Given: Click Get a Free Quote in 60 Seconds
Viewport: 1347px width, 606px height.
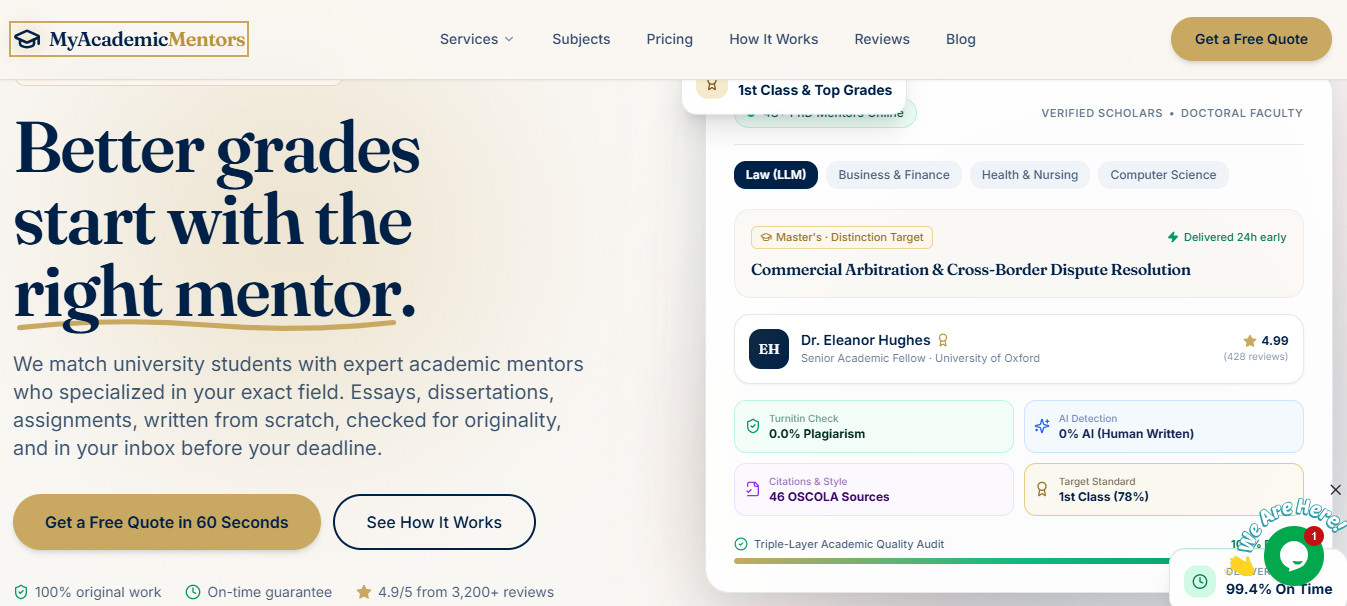Looking at the screenshot, I should tap(167, 522).
